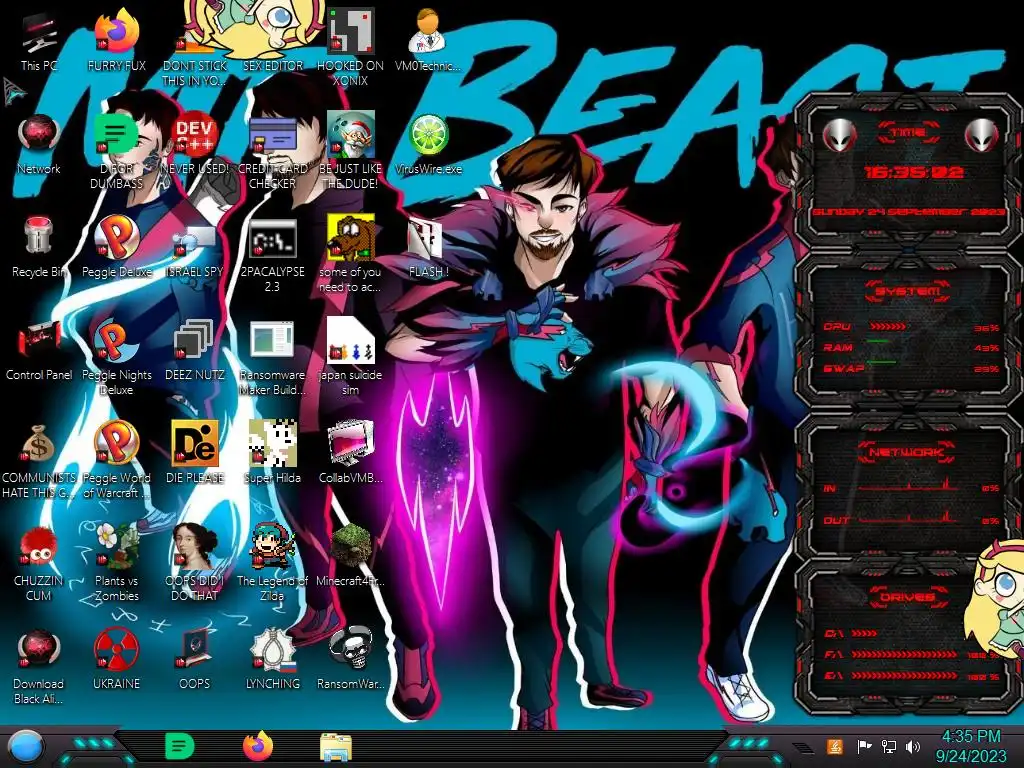Launch the Super Hilda shortcut
Viewport: 1024px width, 768px height.
(272, 453)
